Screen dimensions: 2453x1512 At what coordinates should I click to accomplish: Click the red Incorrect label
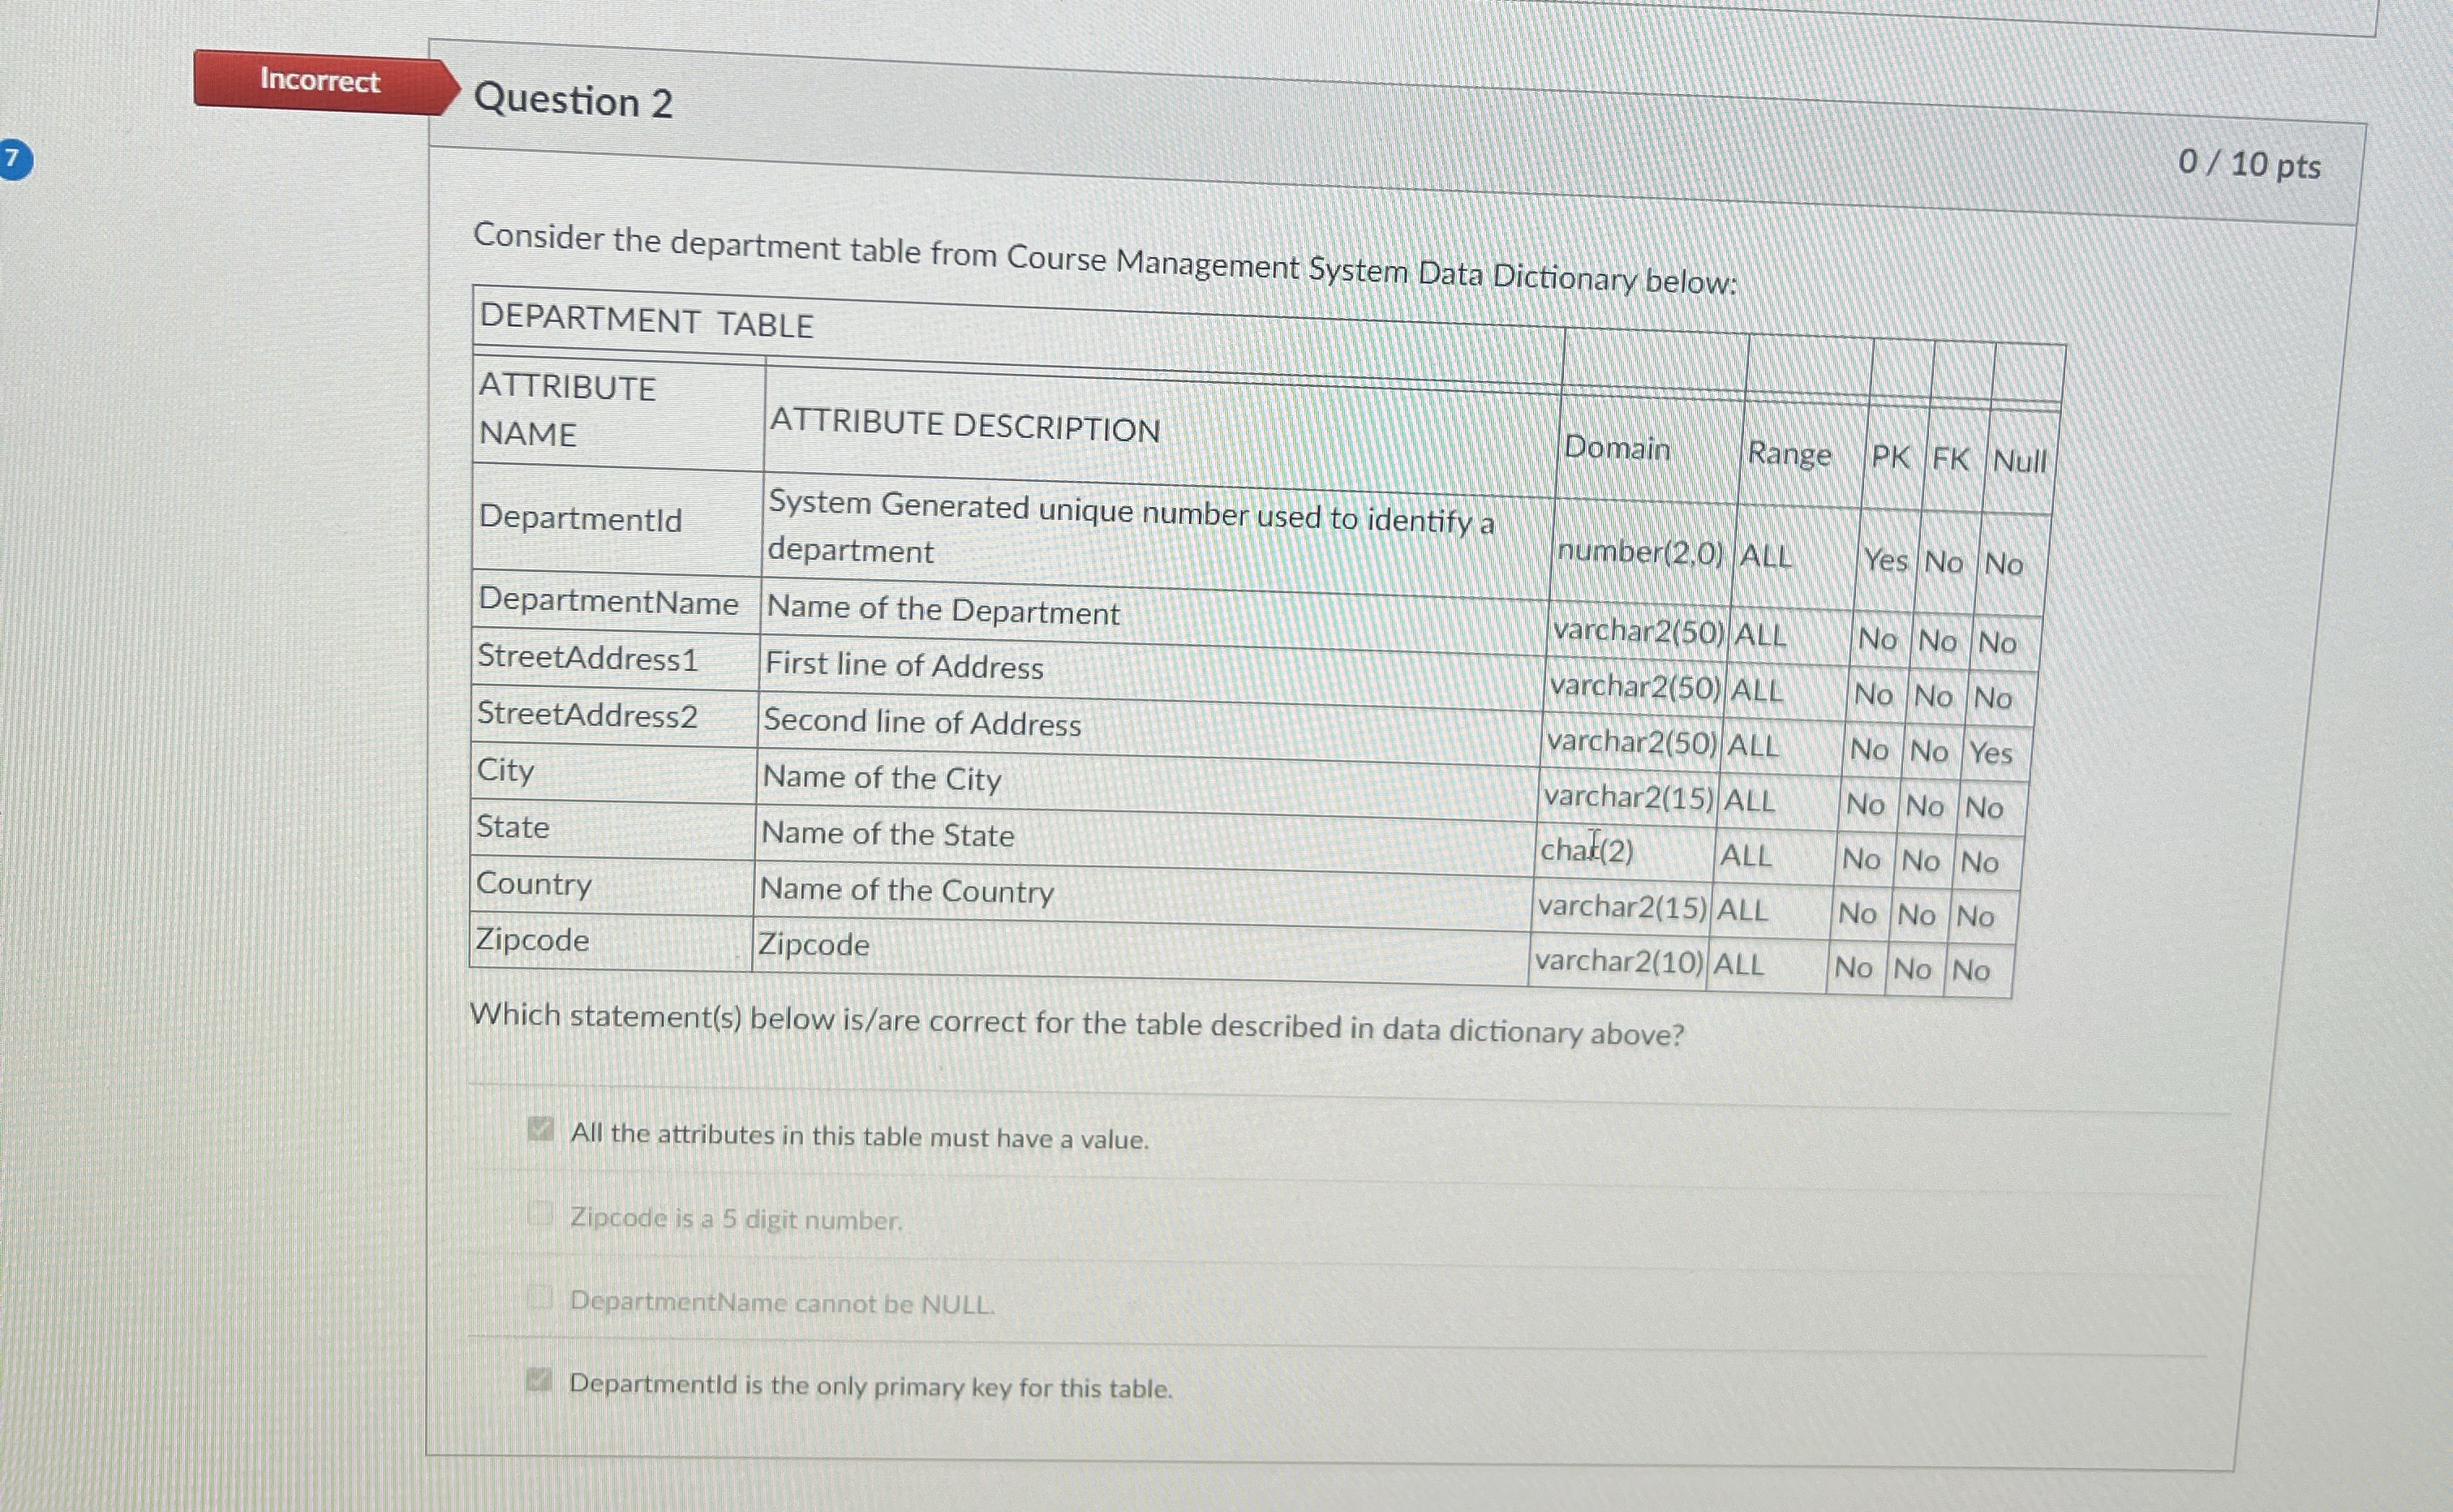319,80
